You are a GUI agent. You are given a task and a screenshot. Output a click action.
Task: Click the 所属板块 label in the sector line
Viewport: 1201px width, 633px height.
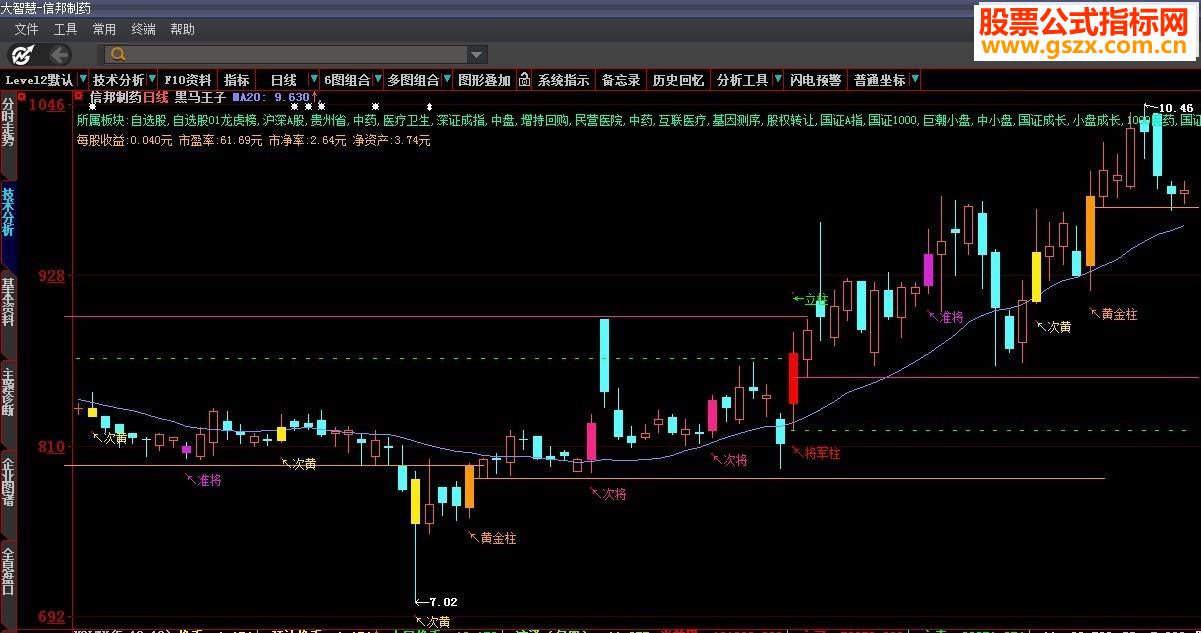click(x=101, y=120)
